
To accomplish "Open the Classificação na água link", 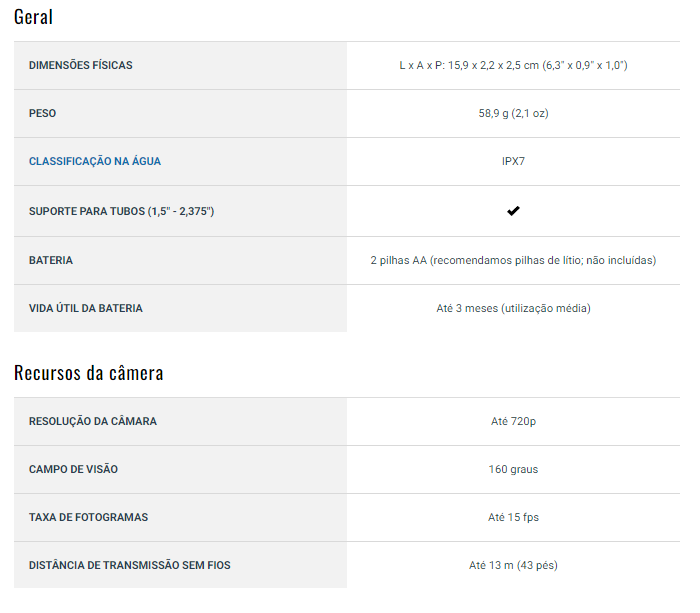I will (x=94, y=161).
